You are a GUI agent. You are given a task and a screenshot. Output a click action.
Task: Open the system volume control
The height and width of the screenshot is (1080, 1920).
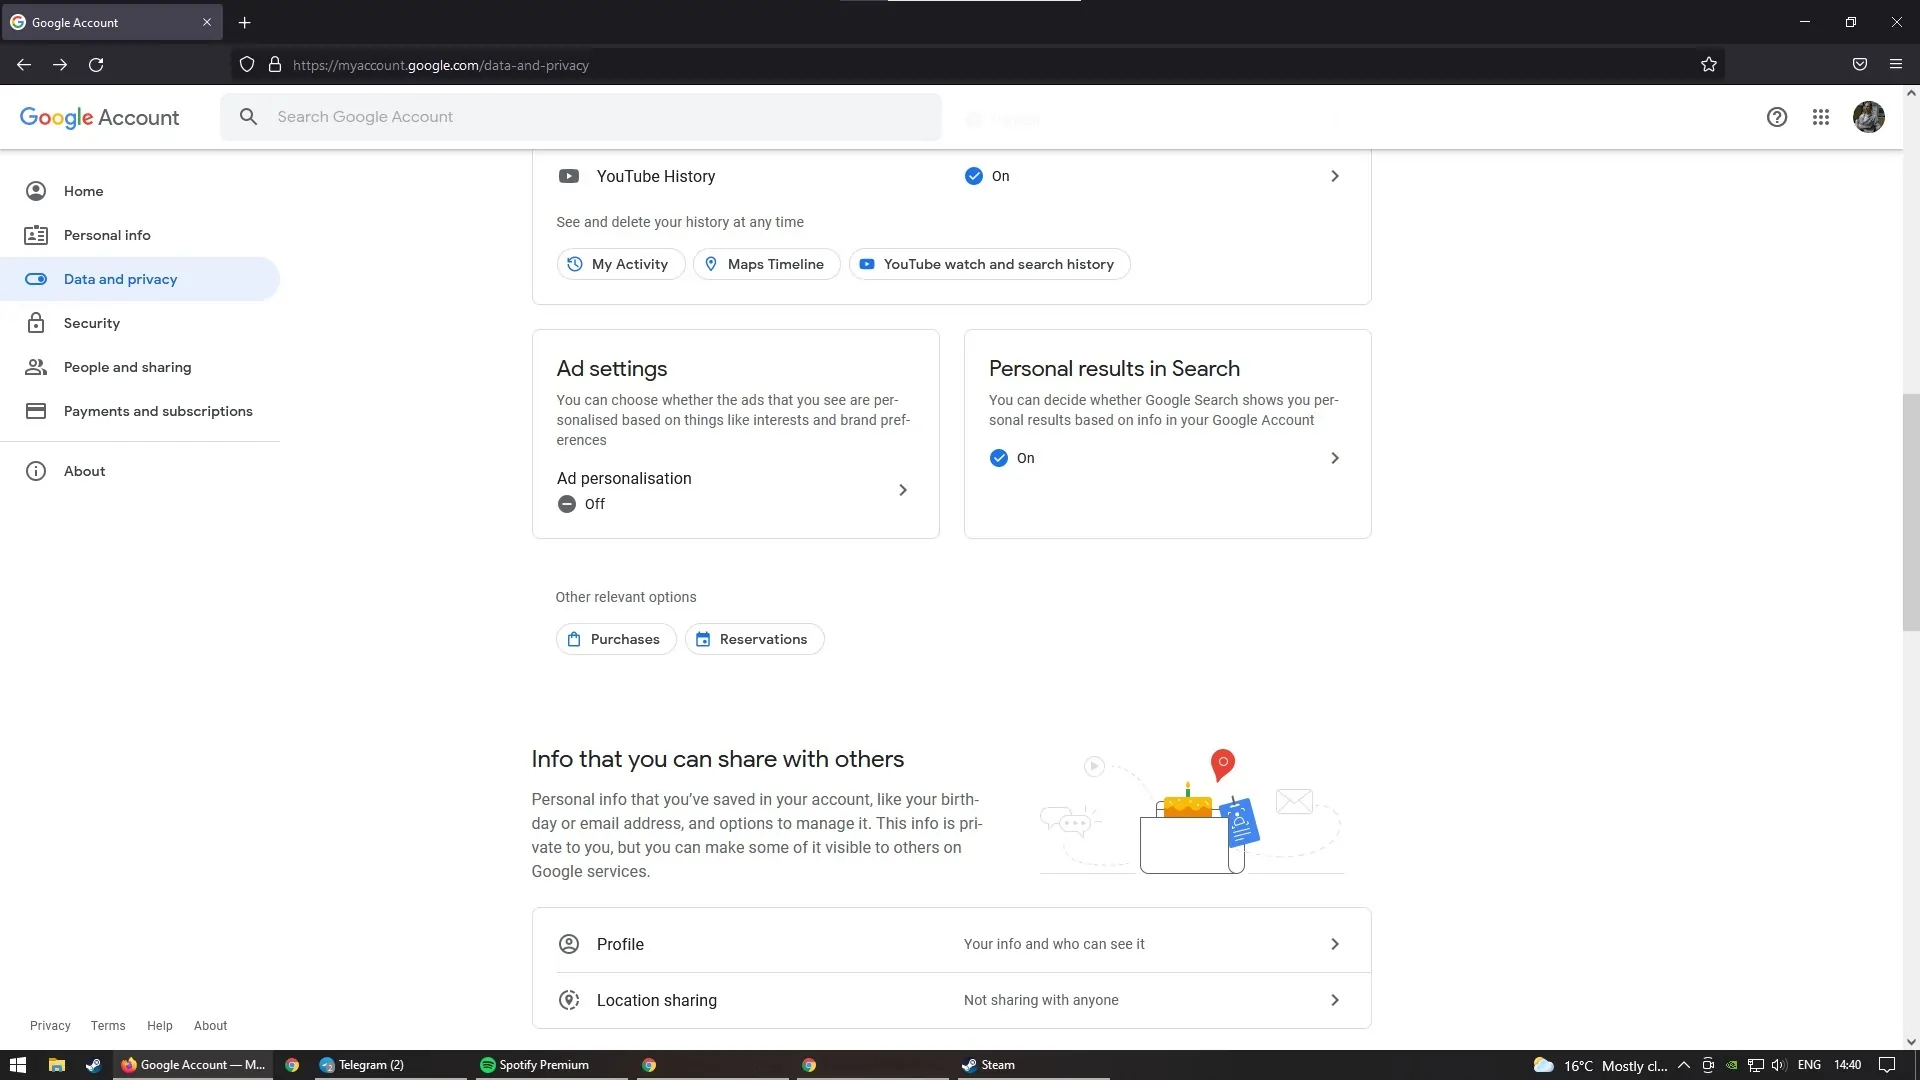point(1779,1065)
